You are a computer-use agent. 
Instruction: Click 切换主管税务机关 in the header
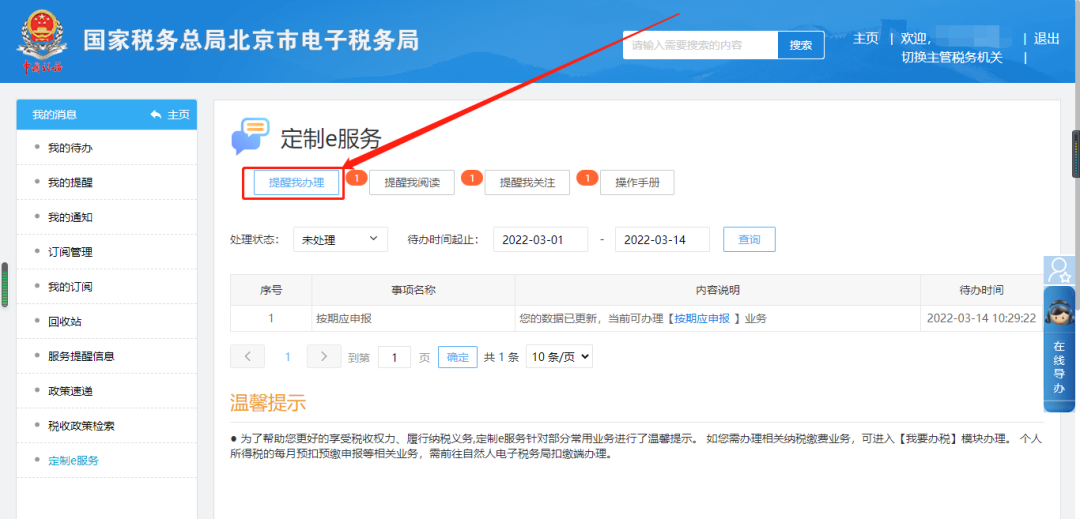pyautogui.click(x=953, y=58)
